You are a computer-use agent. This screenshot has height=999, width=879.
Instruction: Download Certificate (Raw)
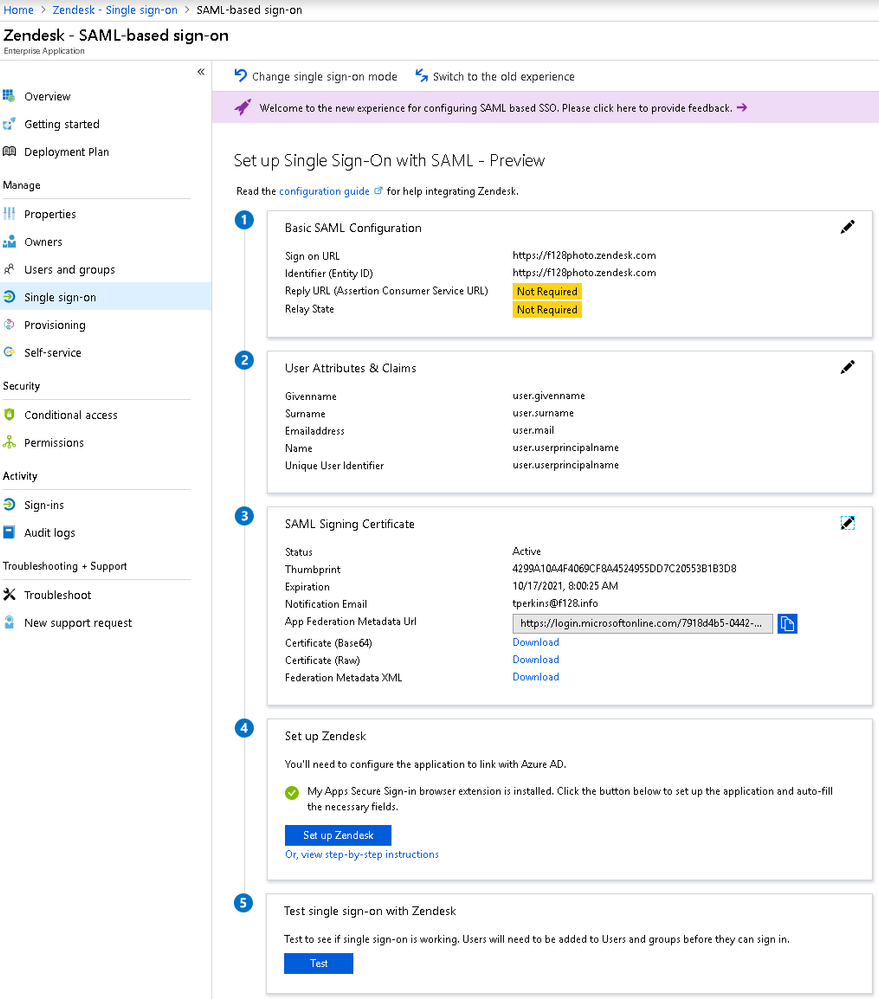536,659
